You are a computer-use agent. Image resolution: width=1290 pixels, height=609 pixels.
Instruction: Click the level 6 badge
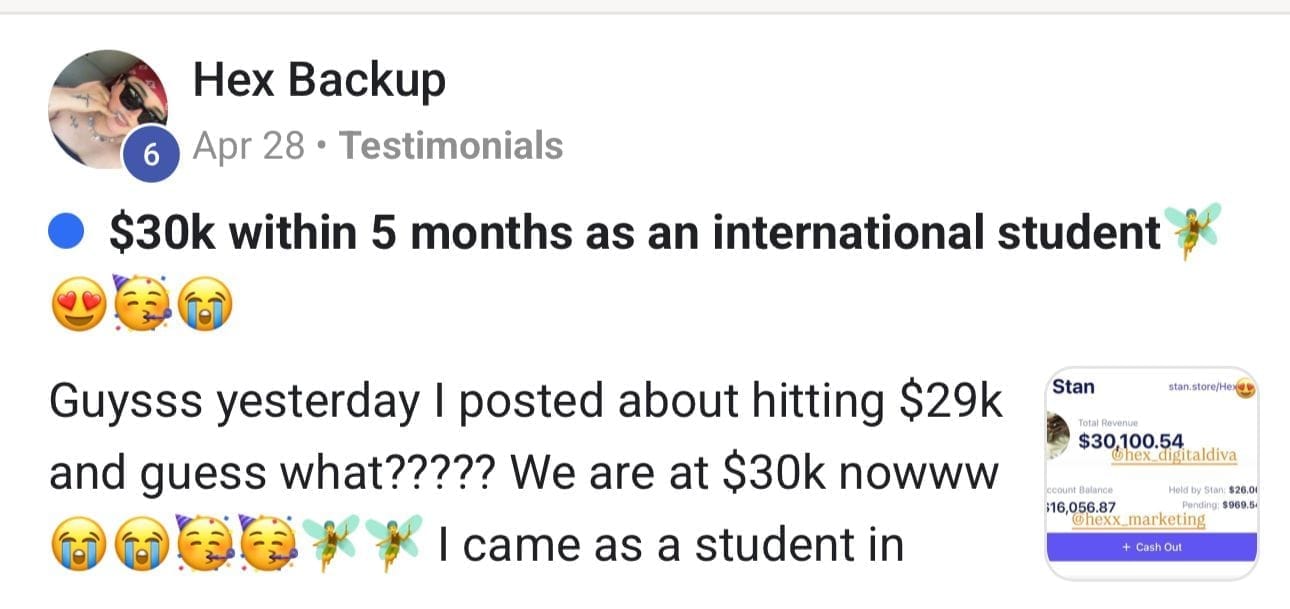click(151, 156)
